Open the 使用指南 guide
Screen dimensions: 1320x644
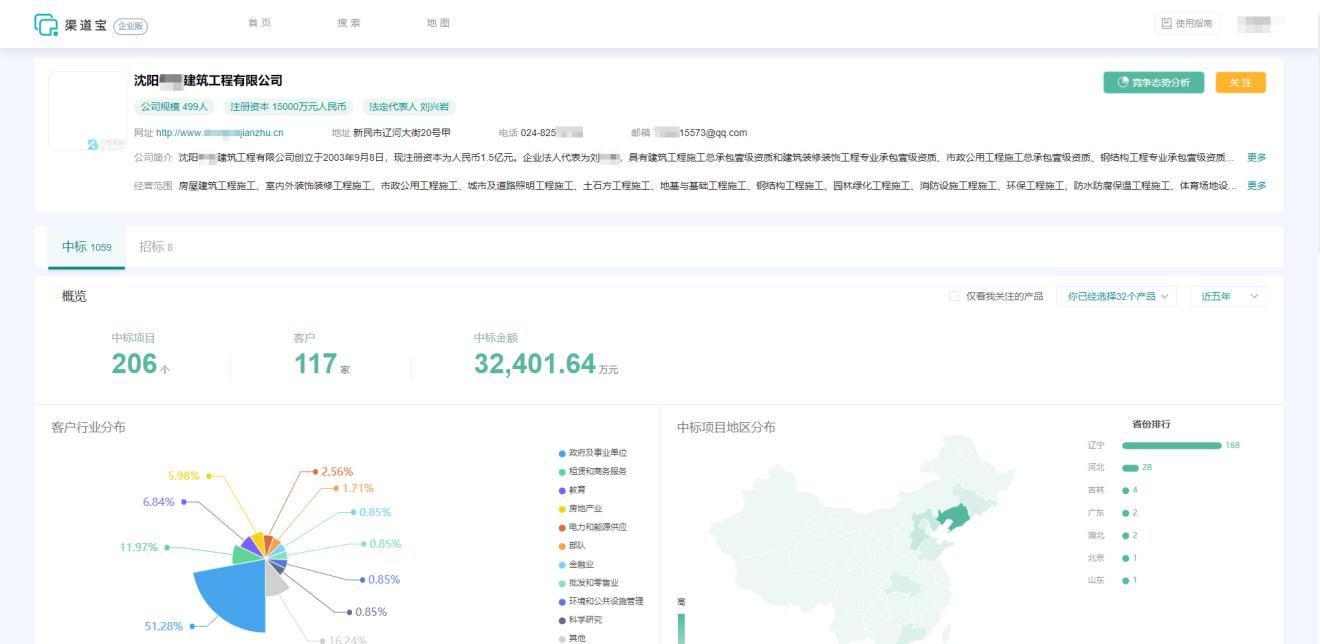[1187, 24]
